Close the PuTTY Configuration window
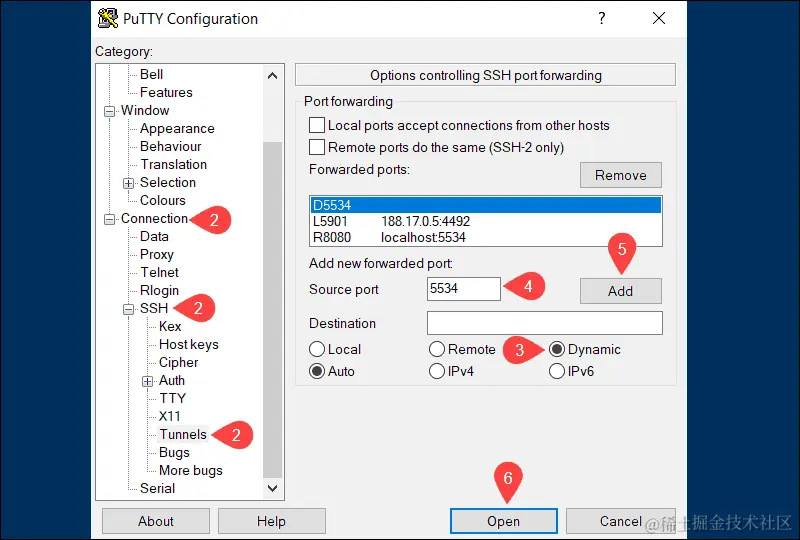This screenshot has height=540, width=800. pyautogui.click(x=659, y=18)
